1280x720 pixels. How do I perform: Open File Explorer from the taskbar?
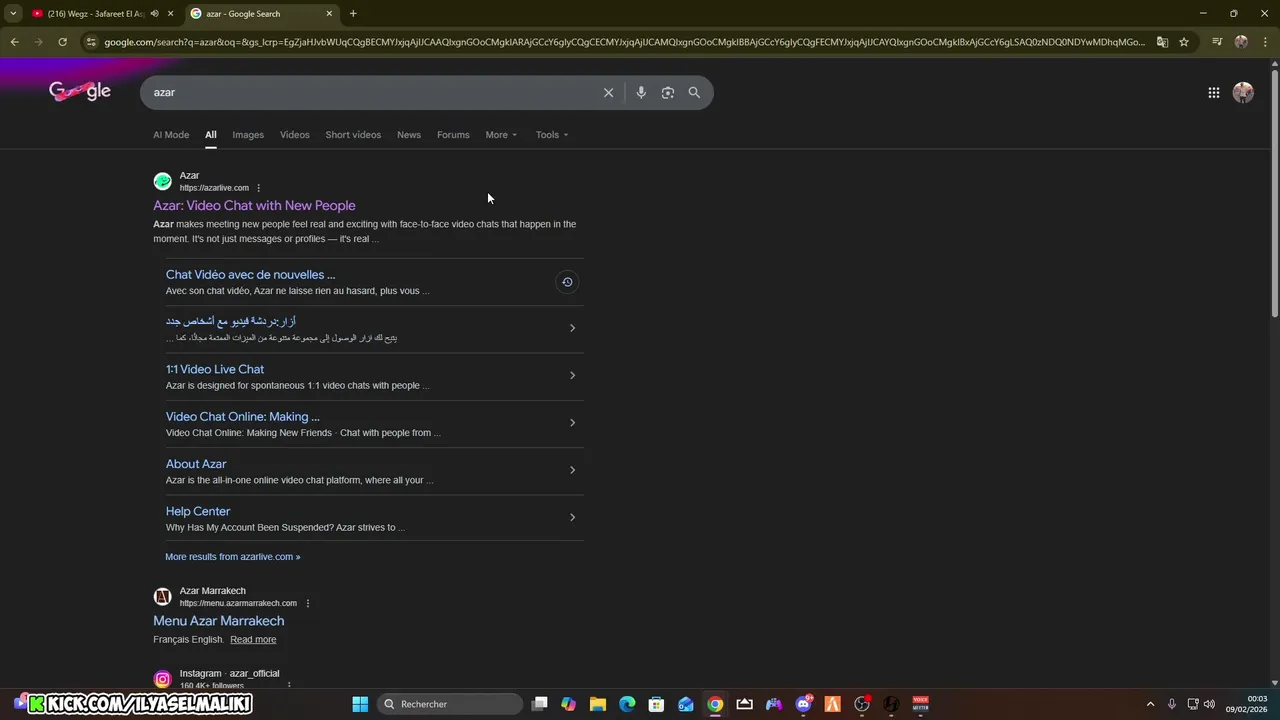(597, 704)
